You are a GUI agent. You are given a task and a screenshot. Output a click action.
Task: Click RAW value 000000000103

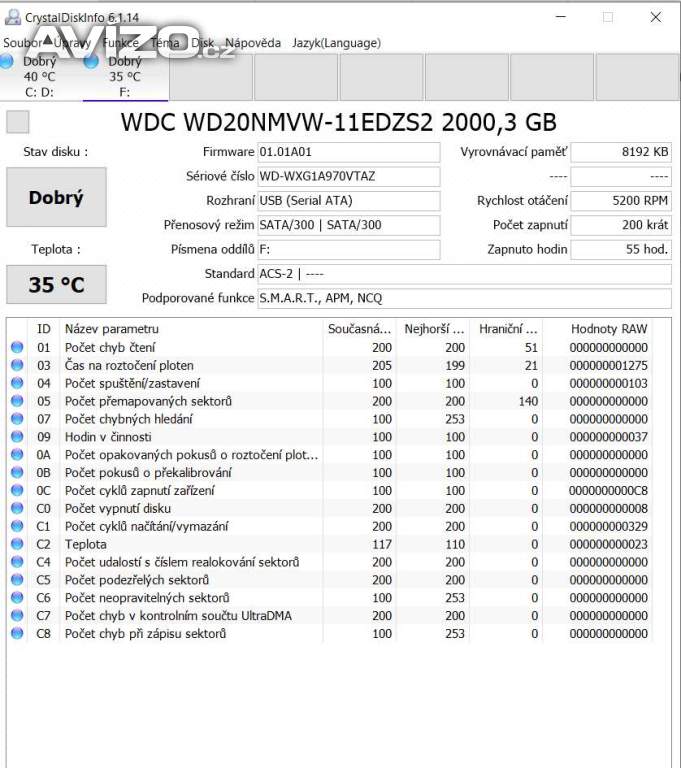[x=608, y=383]
